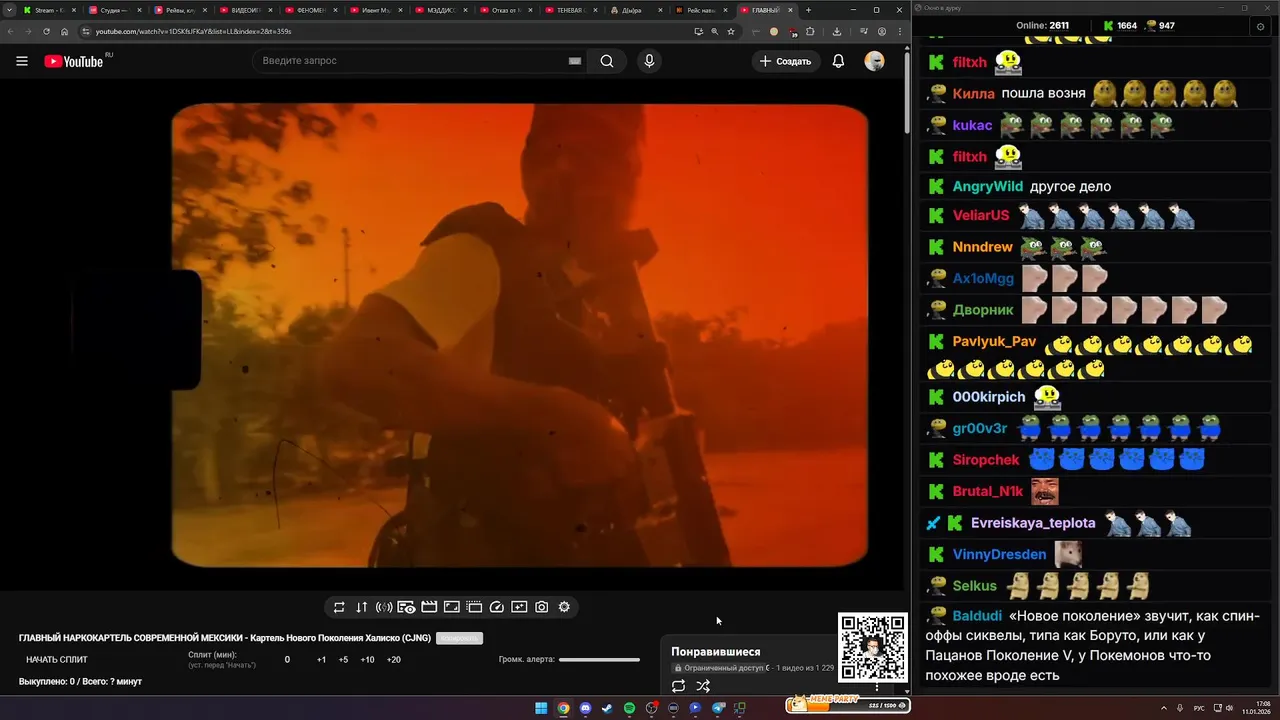Open a new browser tab
The width and height of the screenshot is (1280, 720).
coord(808,10)
